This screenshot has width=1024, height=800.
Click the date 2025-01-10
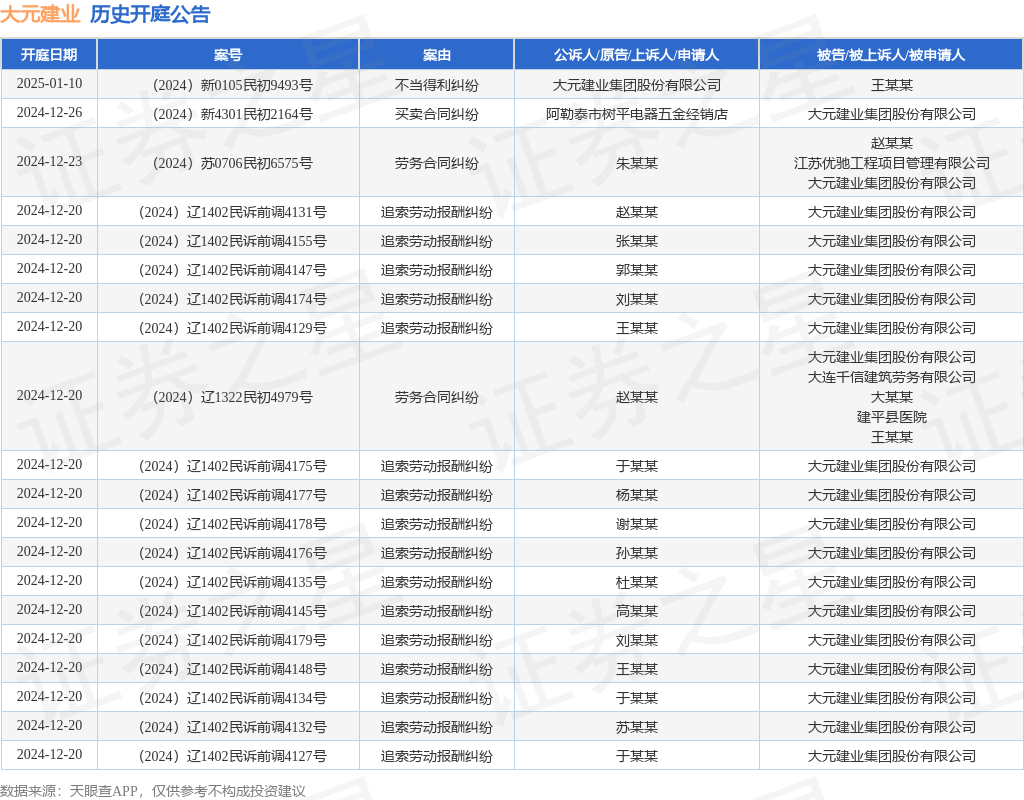click(x=49, y=84)
